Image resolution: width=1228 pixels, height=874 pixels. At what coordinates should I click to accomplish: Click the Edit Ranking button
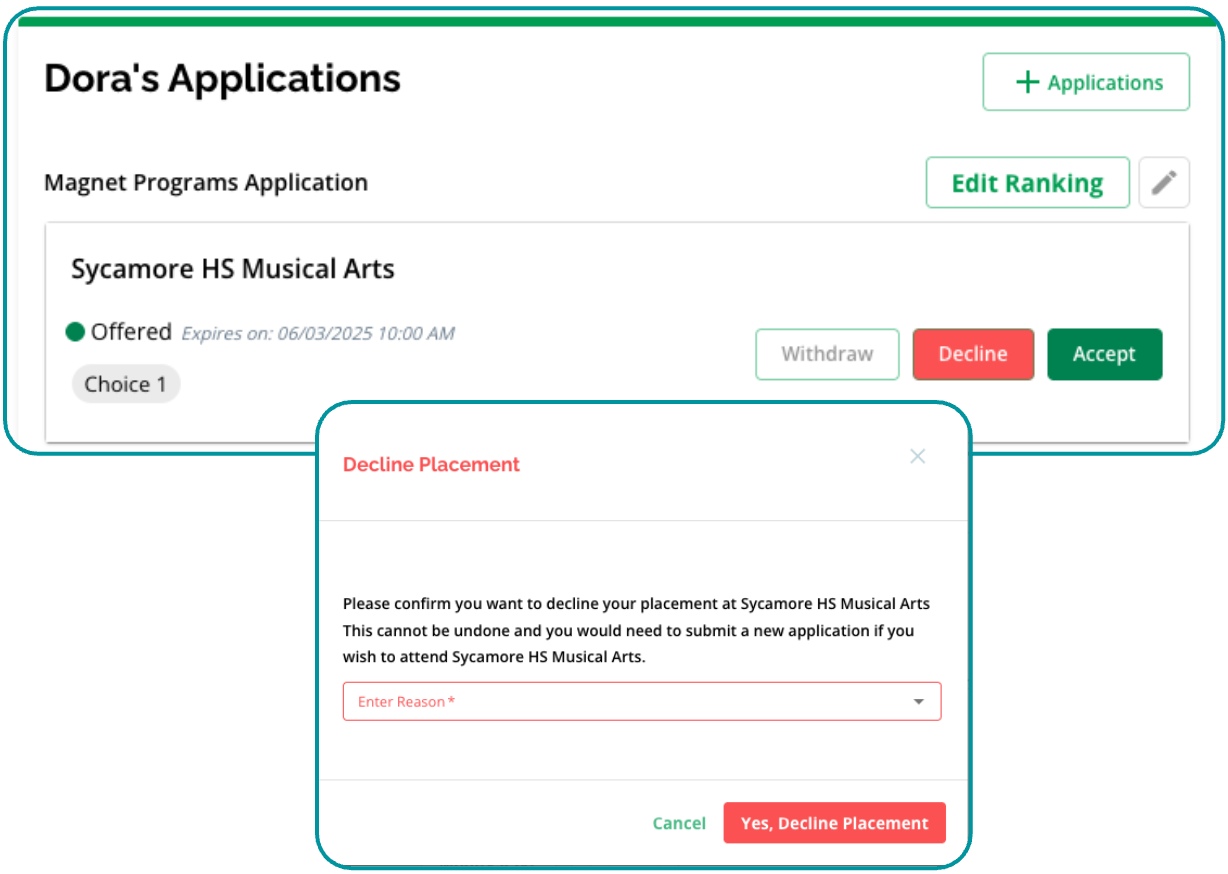[x=1027, y=183]
